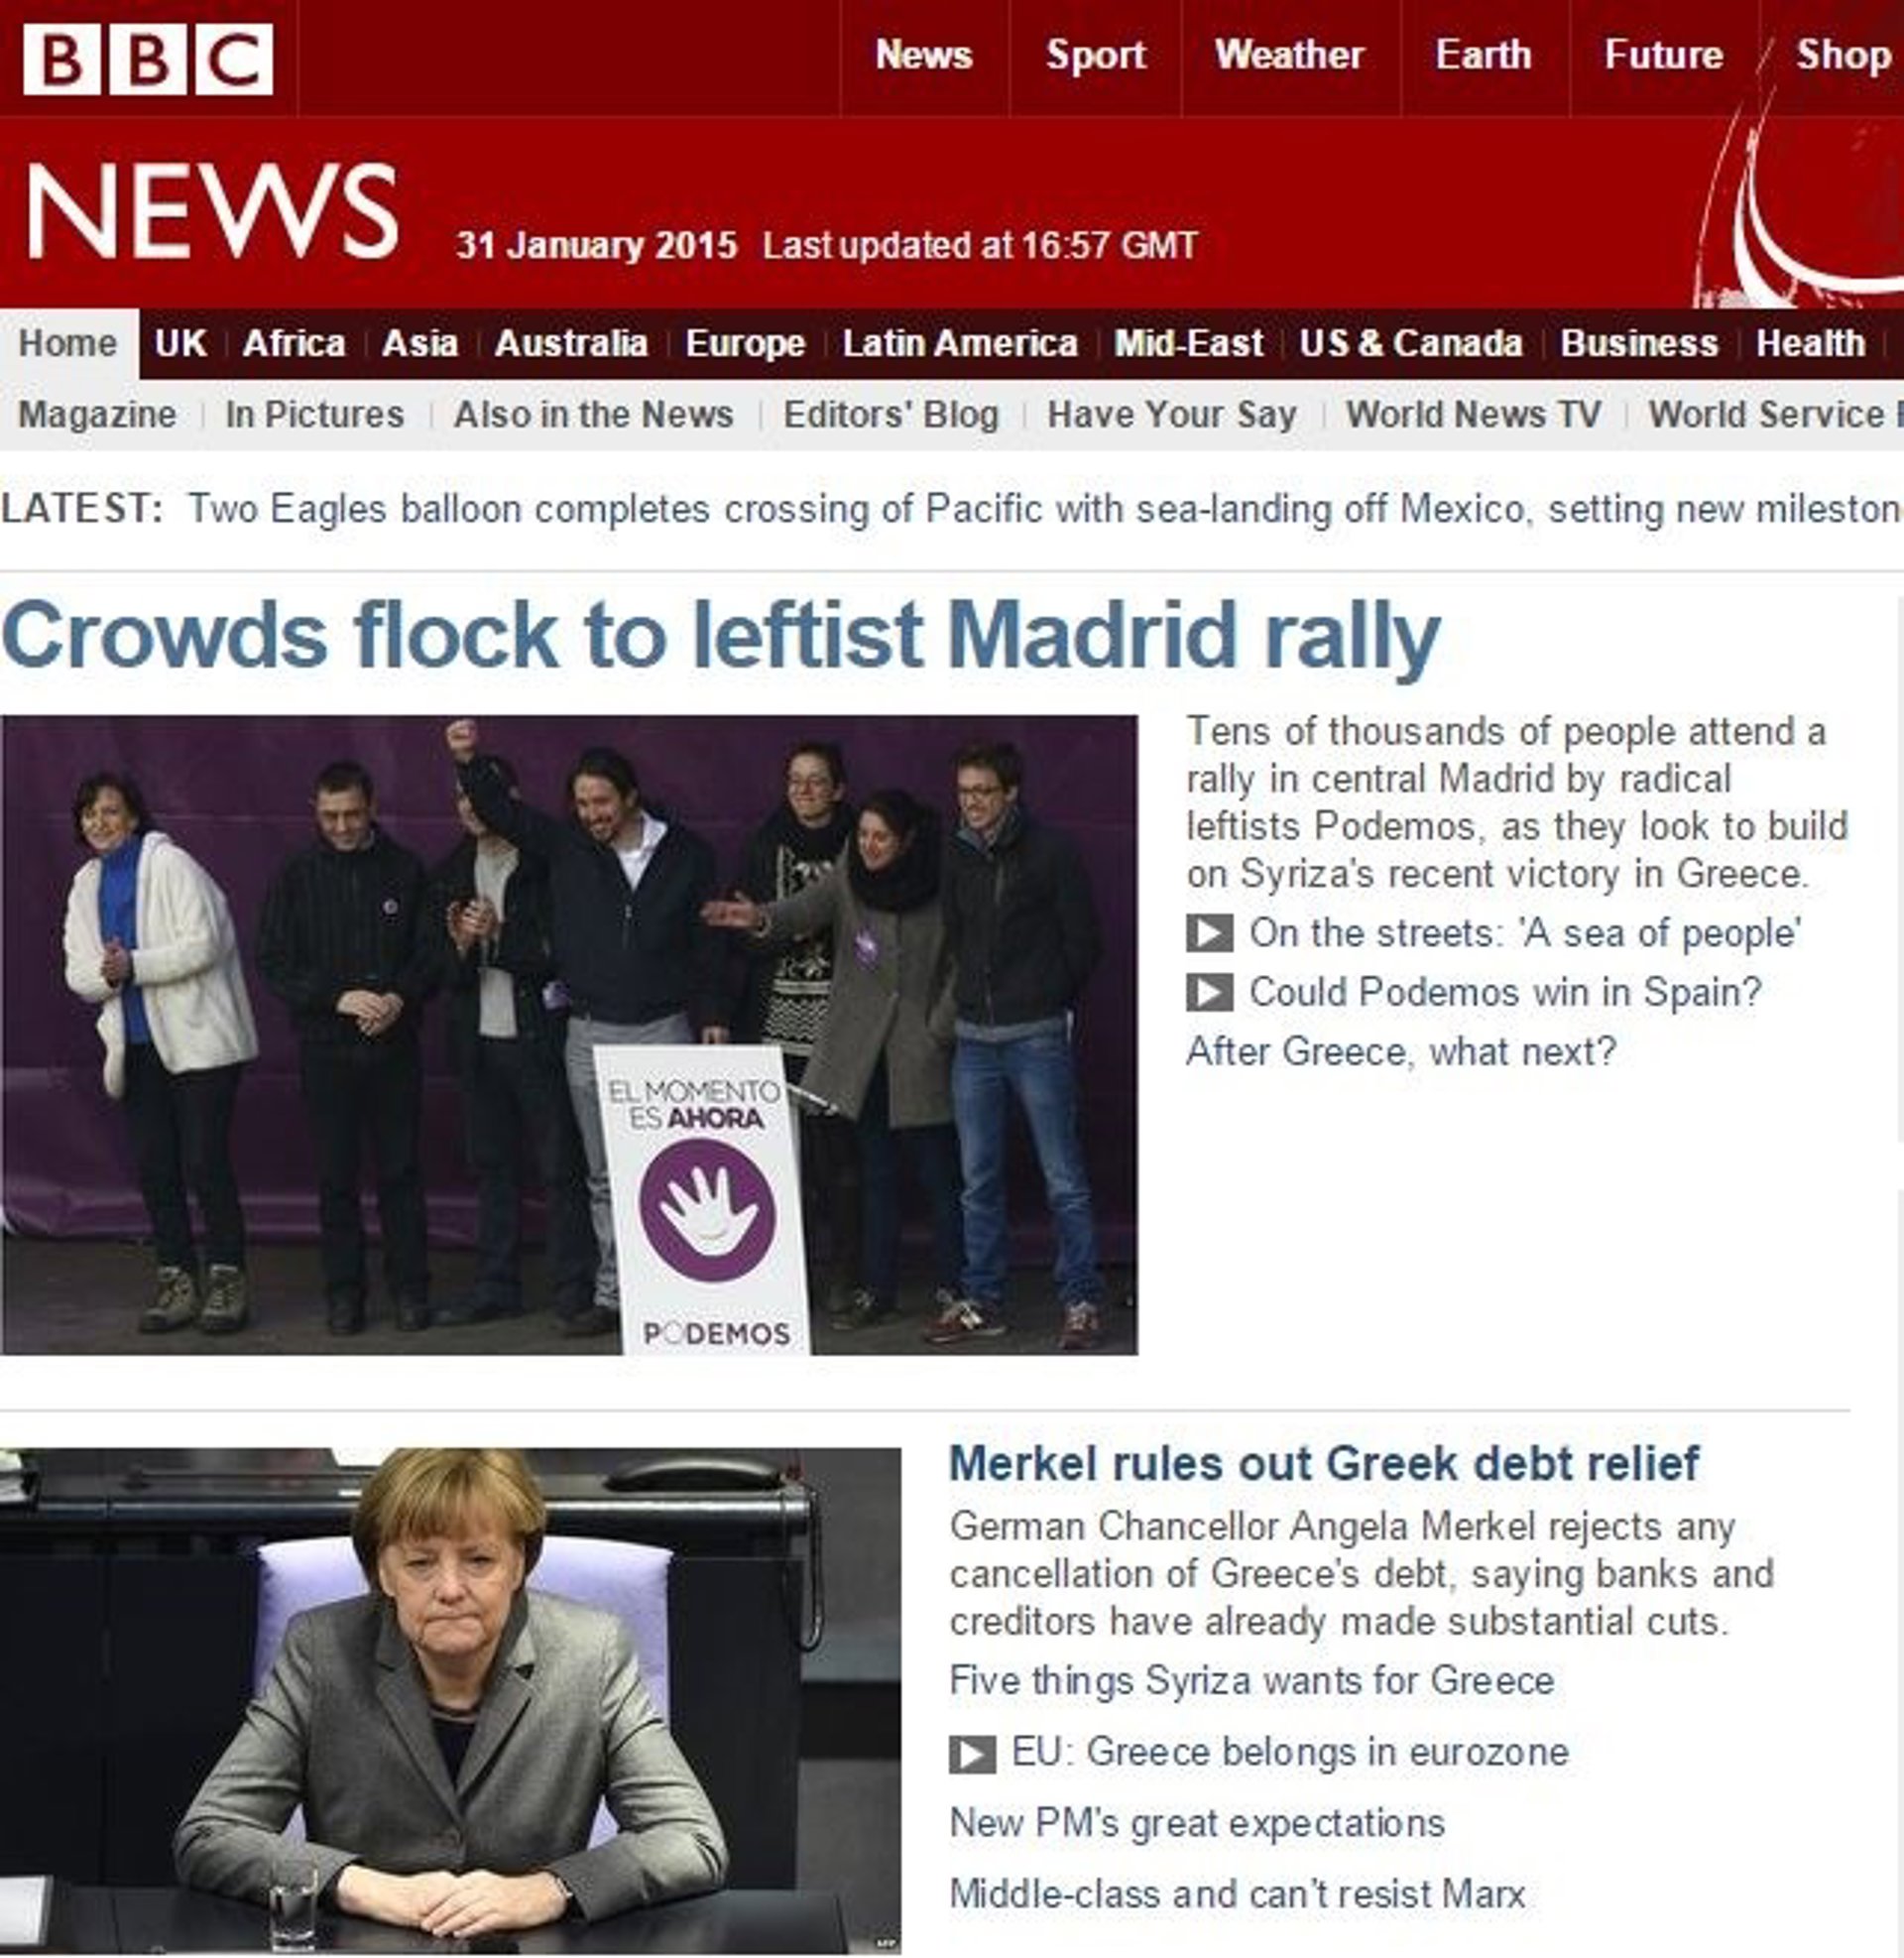The width and height of the screenshot is (1904, 1958).
Task: Click the large NEWS masthead logo
Action: click(x=213, y=212)
